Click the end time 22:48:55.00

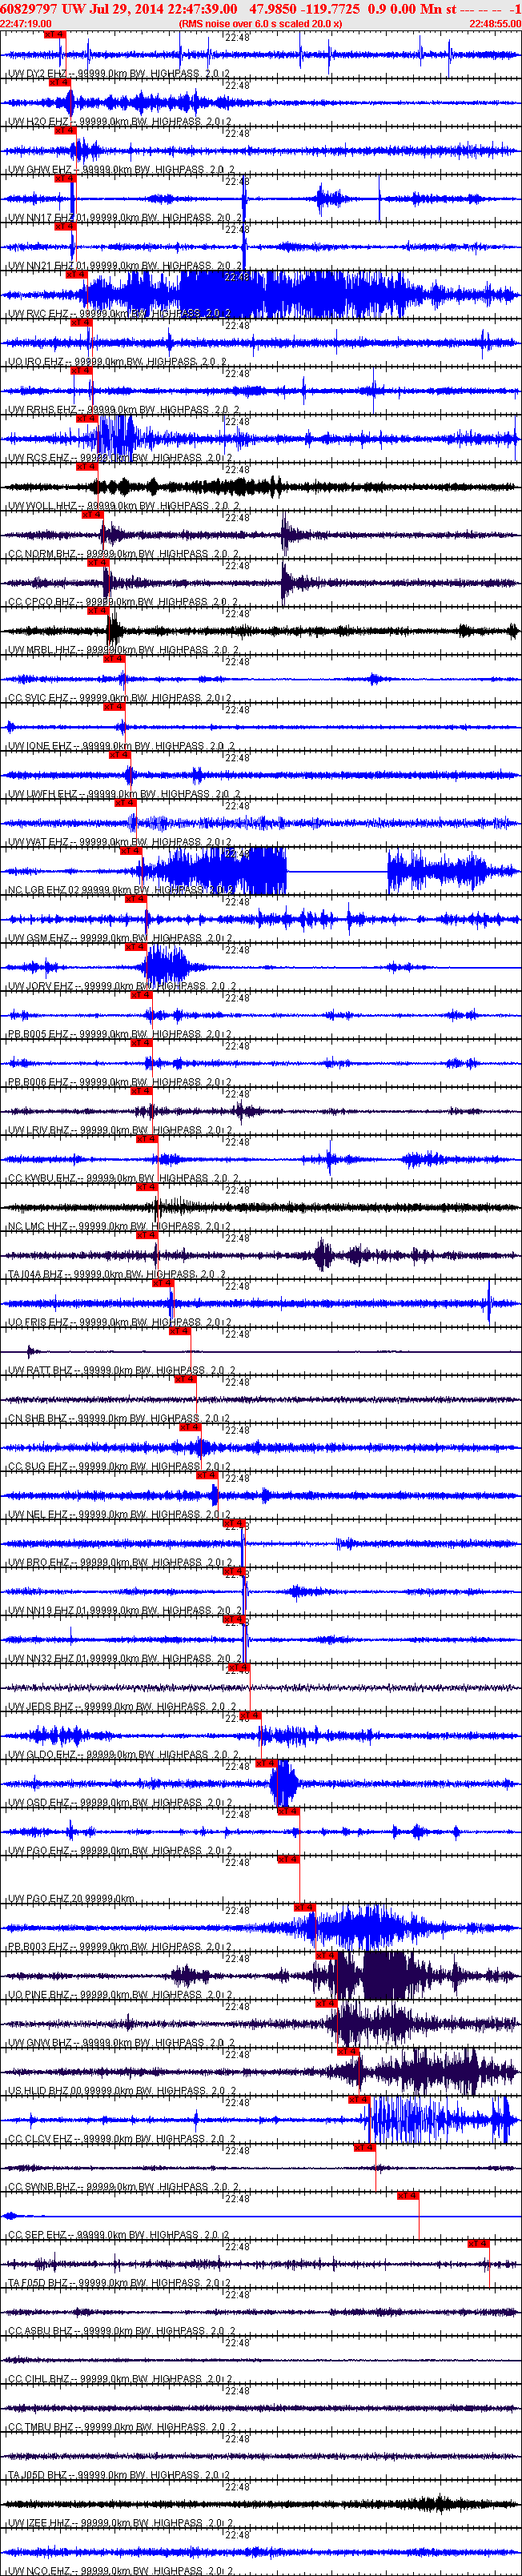point(495,23)
